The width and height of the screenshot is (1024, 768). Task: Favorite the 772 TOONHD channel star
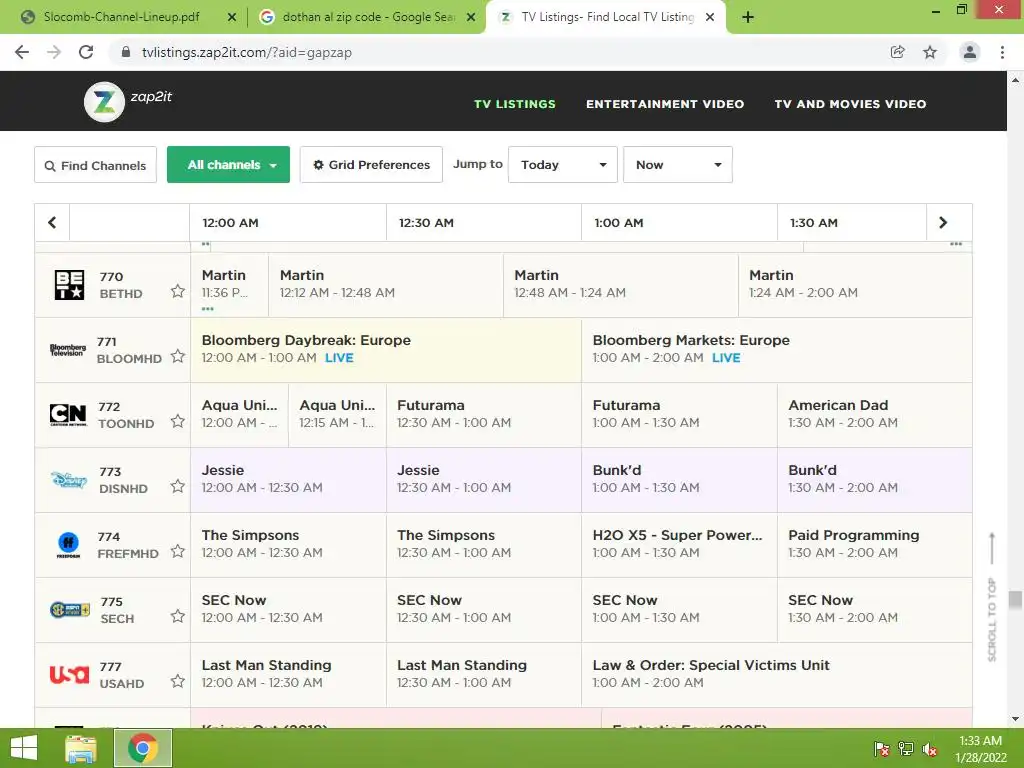tap(178, 421)
